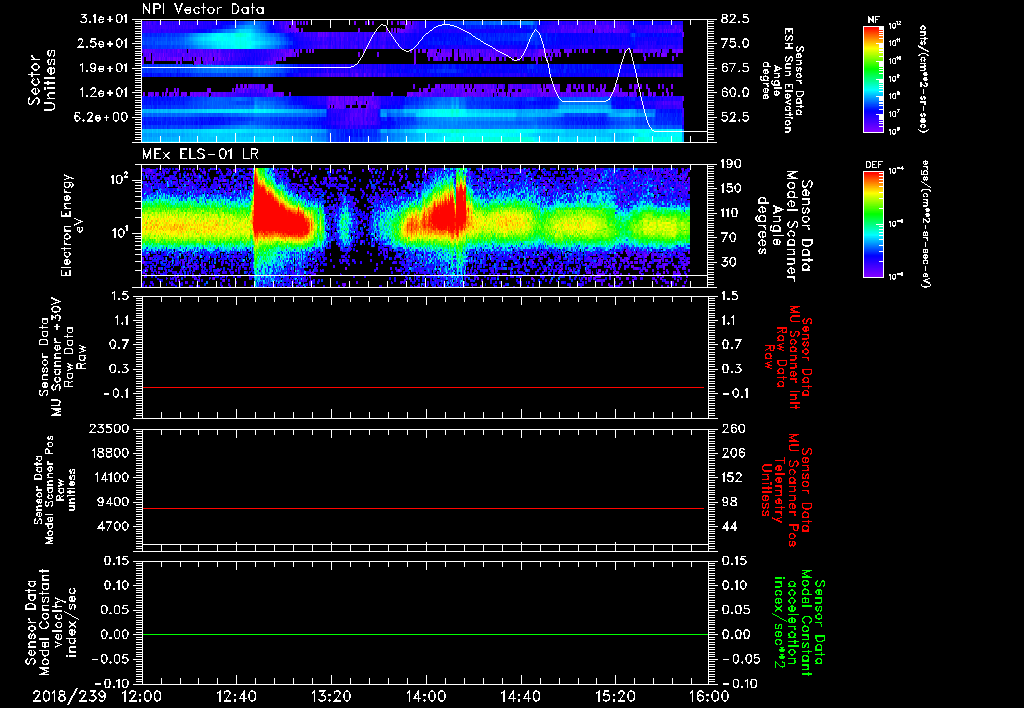This screenshot has height=708, width=1024.
Task: Click the DEF color bar legend
Action: coord(873,223)
